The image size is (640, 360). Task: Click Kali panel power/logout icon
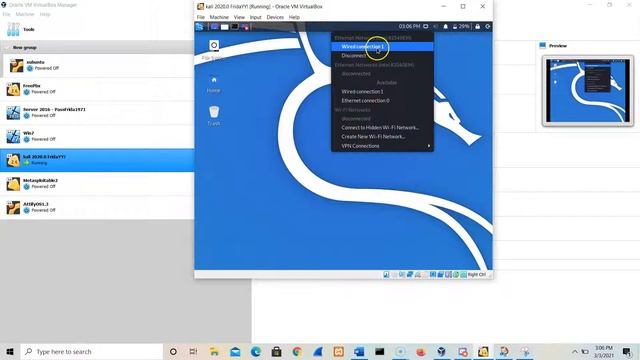pos(488,27)
